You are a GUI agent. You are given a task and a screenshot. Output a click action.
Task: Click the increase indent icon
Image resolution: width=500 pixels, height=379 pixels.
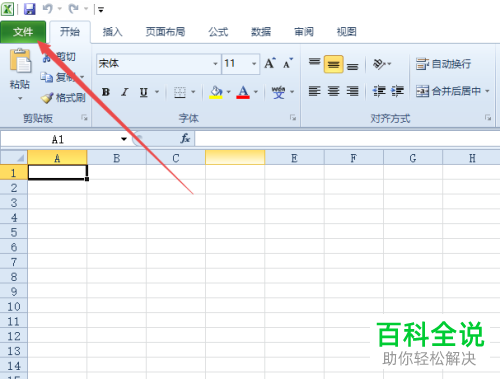(x=397, y=91)
